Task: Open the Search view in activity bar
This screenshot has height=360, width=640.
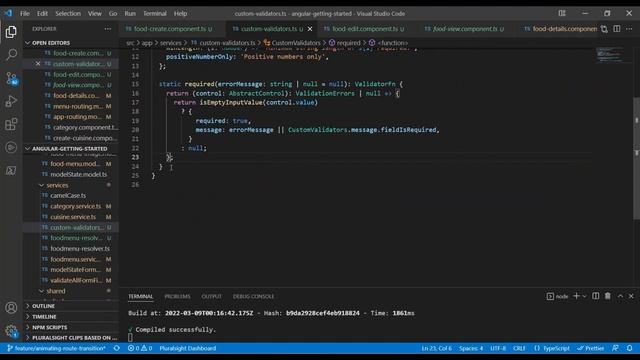Action: click(x=11, y=54)
